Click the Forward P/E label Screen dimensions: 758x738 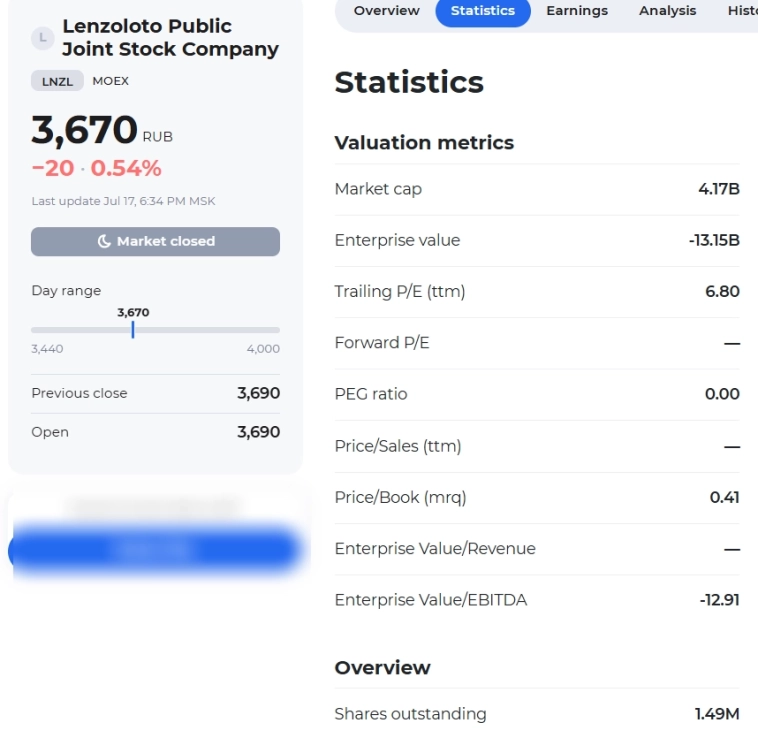(x=382, y=343)
